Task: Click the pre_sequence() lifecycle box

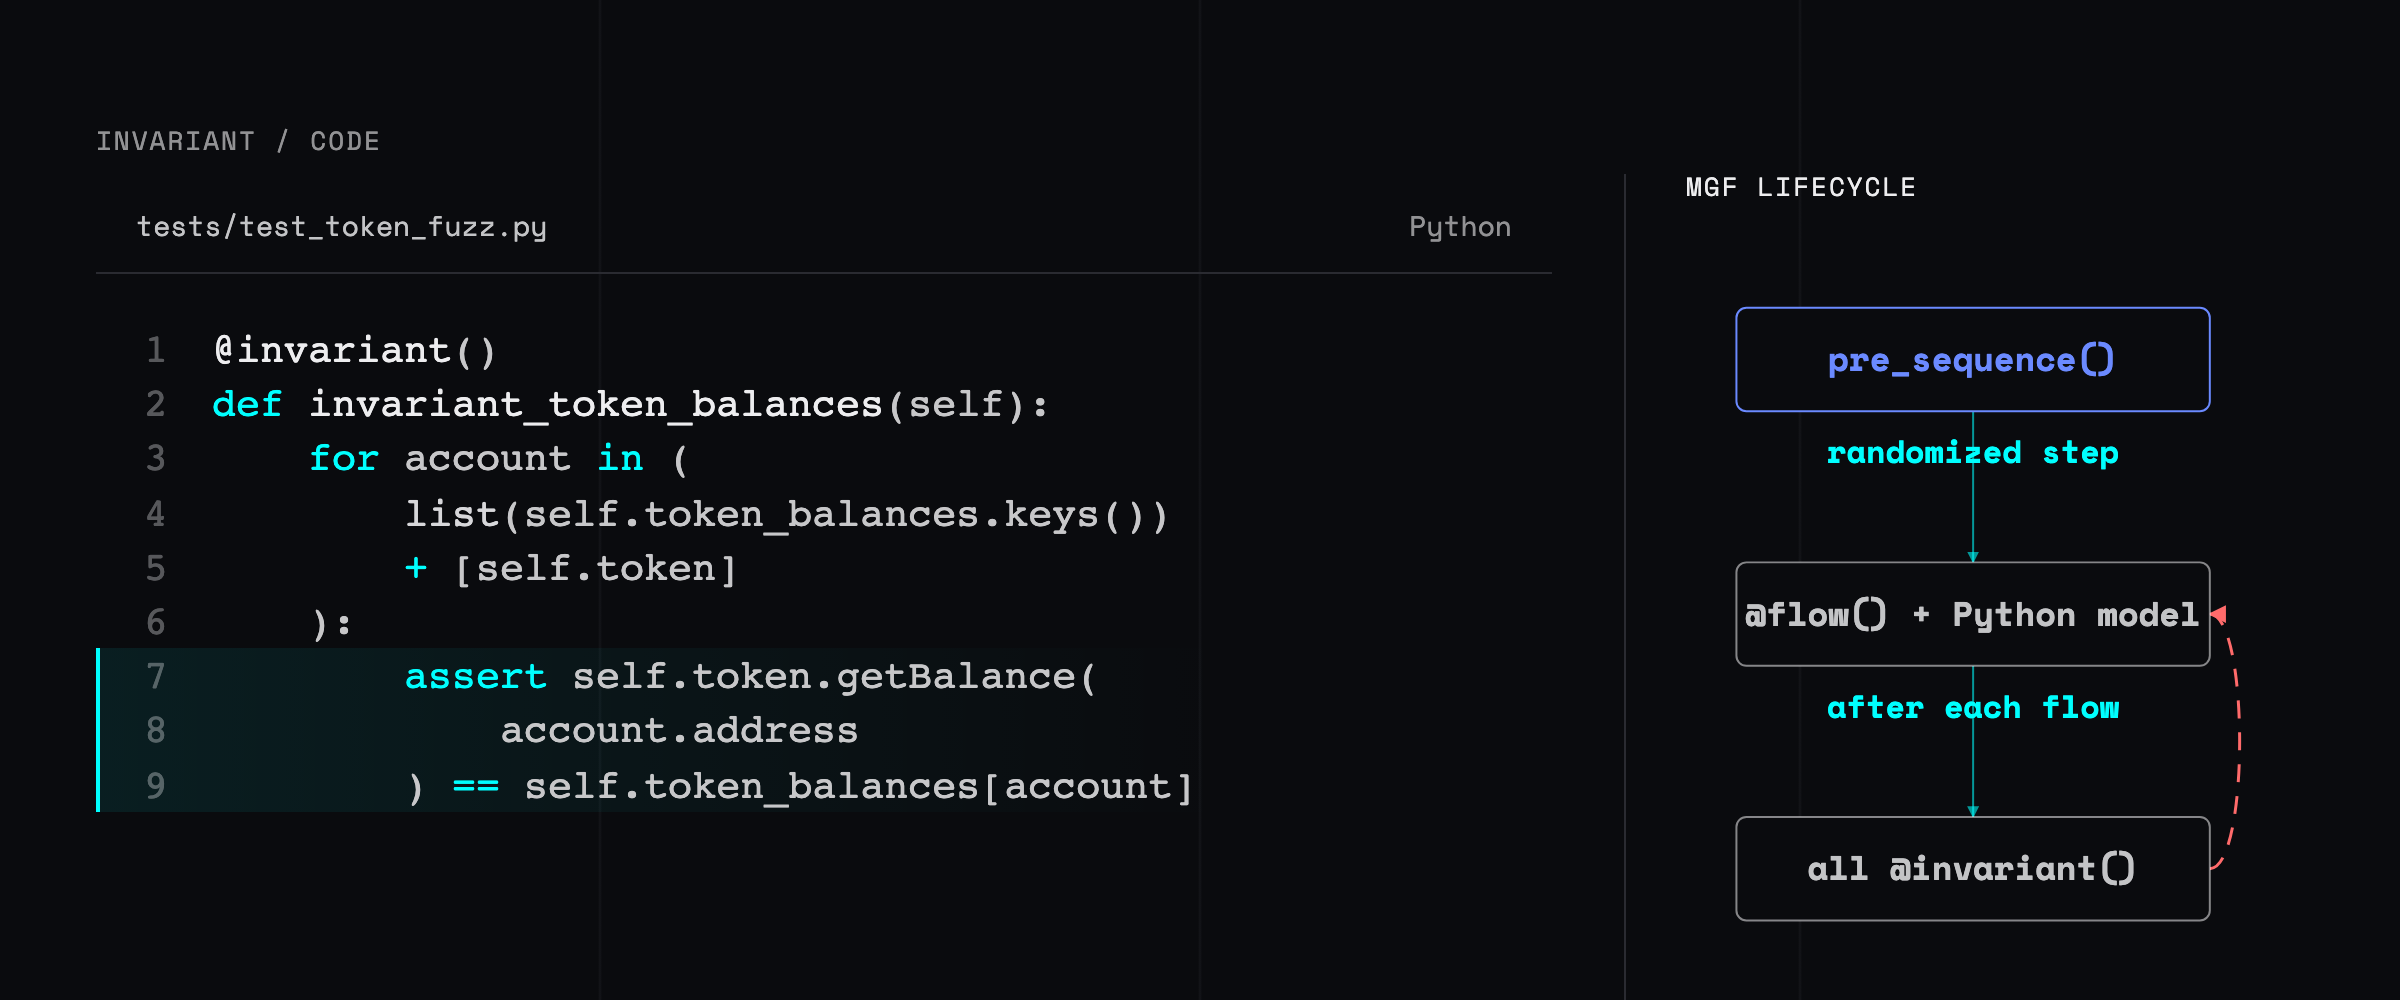Action: click(1972, 359)
